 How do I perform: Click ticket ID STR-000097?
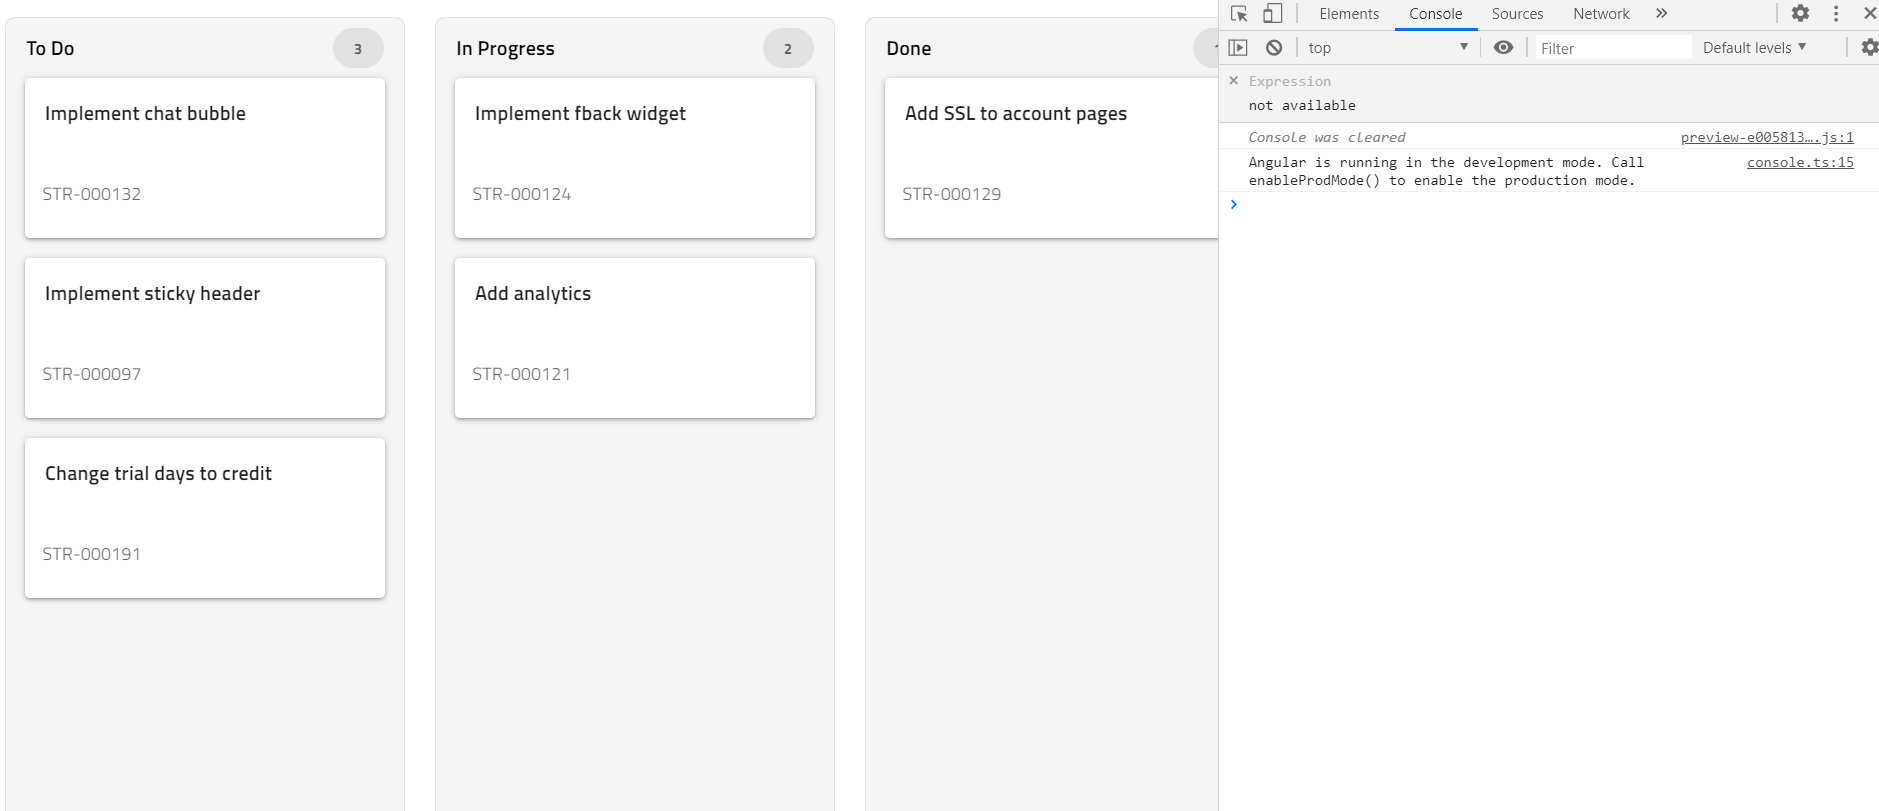click(x=92, y=374)
